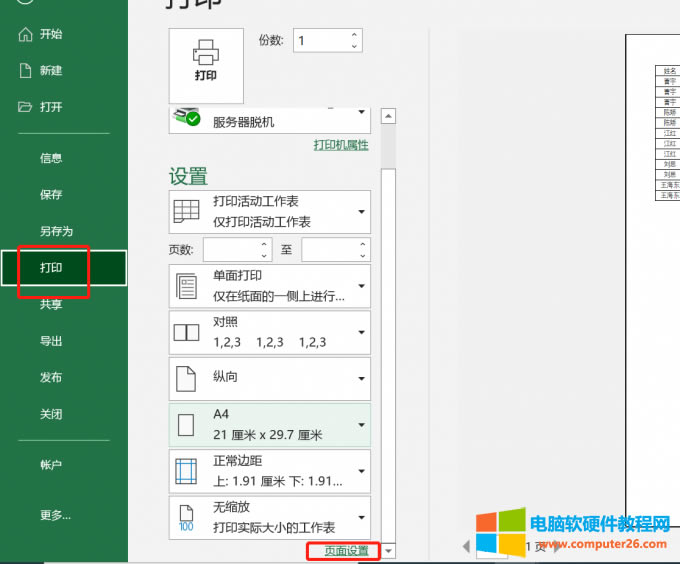Click the scaling icon labeled 100
Image resolution: width=680 pixels, height=564 pixels.
point(186,518)
